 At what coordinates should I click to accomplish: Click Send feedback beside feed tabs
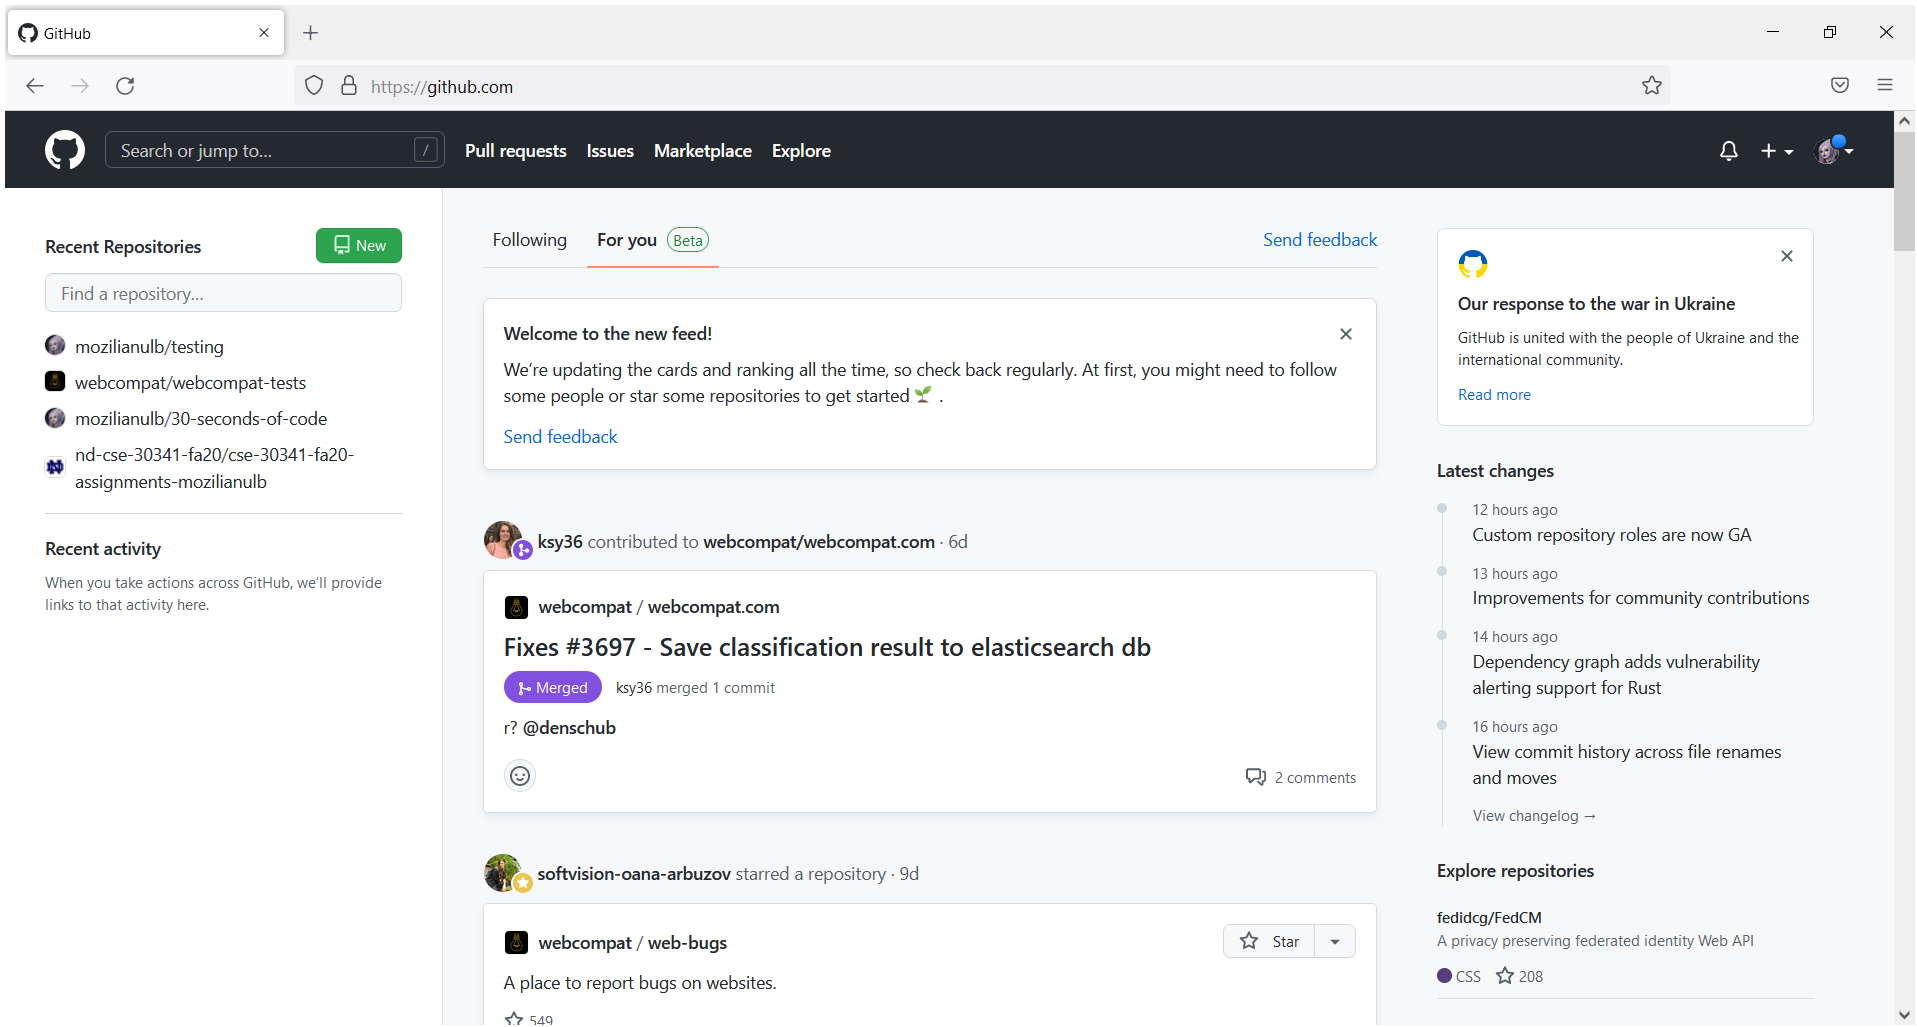(x=1320, y=240)
